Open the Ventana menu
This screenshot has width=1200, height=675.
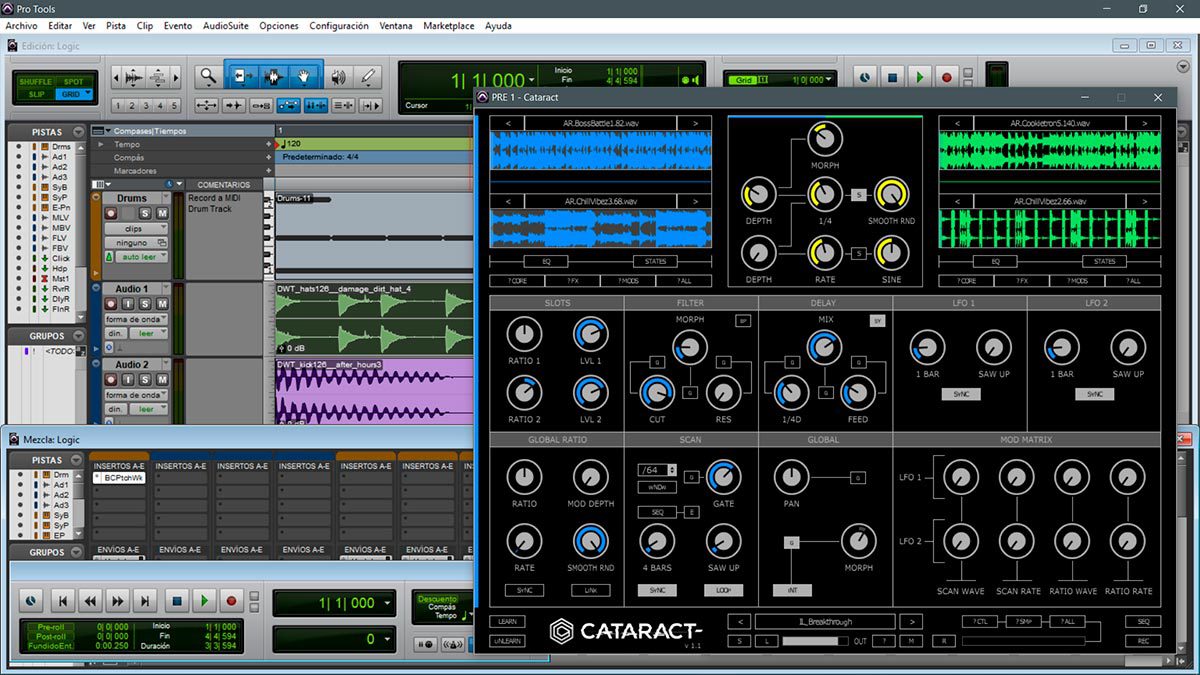[x=395, y=25]
